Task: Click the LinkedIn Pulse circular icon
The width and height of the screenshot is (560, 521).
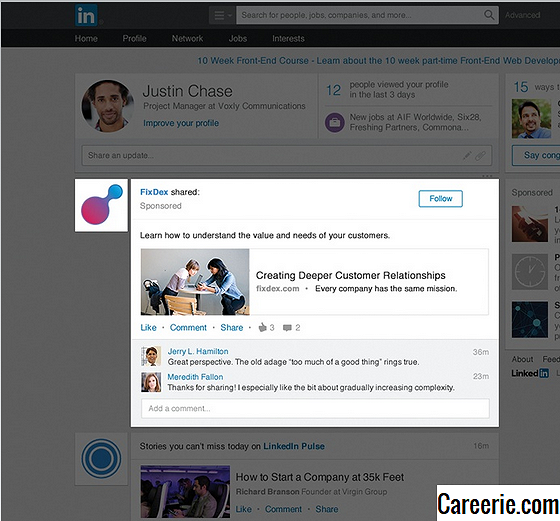Action: [x=101, y=459]
